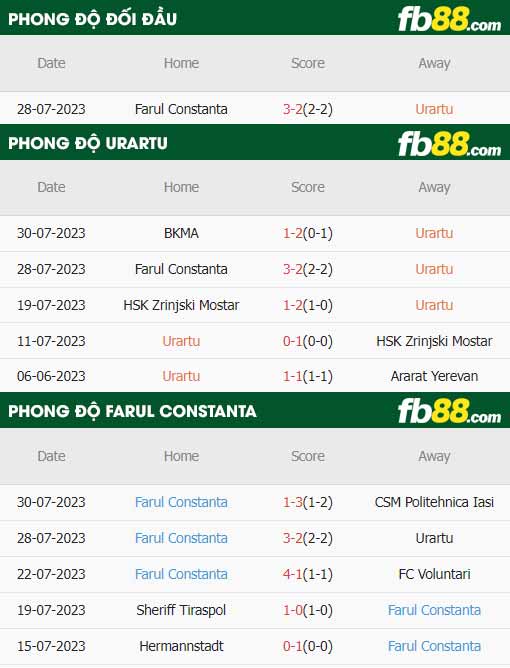Open the Hermannstadt team link
The height and width of the screenshot is (668, 510).
tap(181, 646)
